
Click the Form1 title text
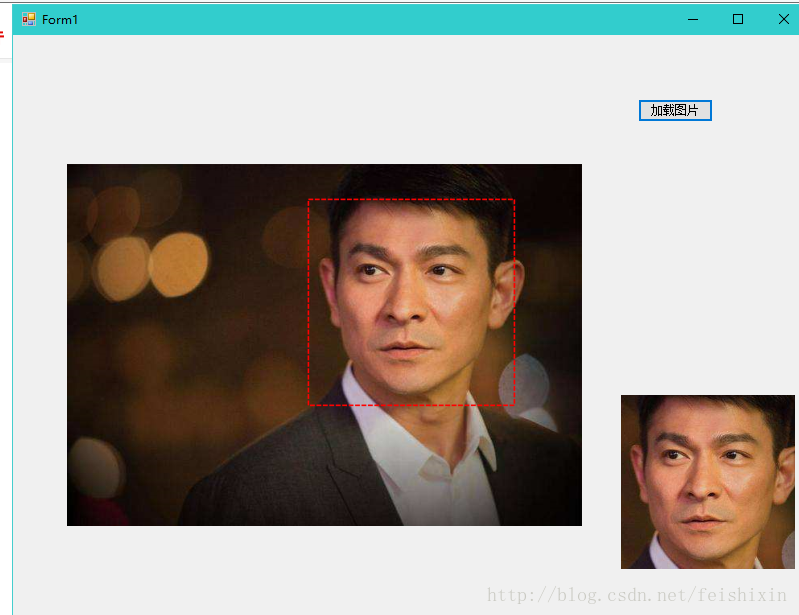point(60,20)
